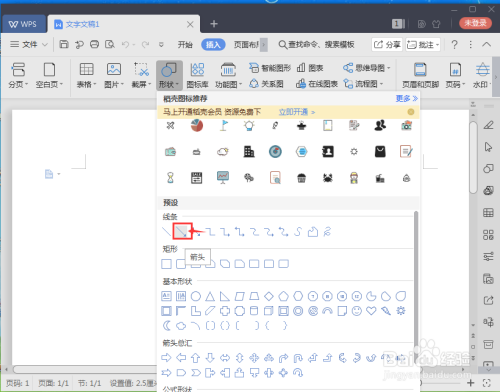Expand quick access toolbar customization arrow
This screenshot has height=392, width=500.
pos(161,44)
